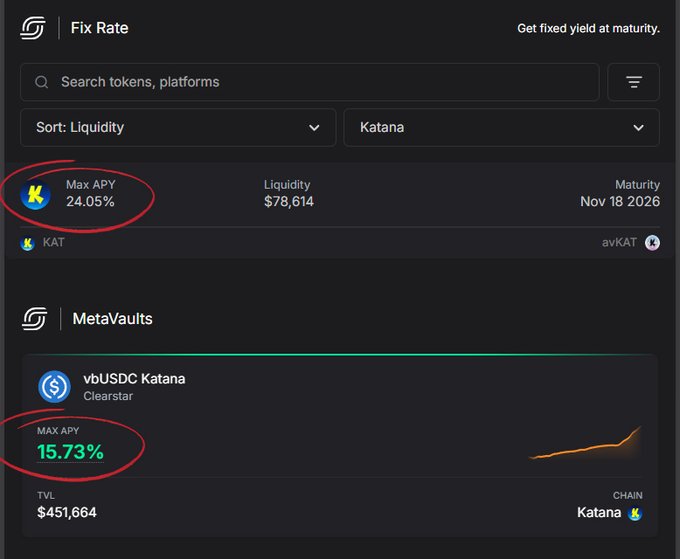Expand the Katana chain dropdown
680x559 pixels.
pyautogui.click(x=502, y=127)
